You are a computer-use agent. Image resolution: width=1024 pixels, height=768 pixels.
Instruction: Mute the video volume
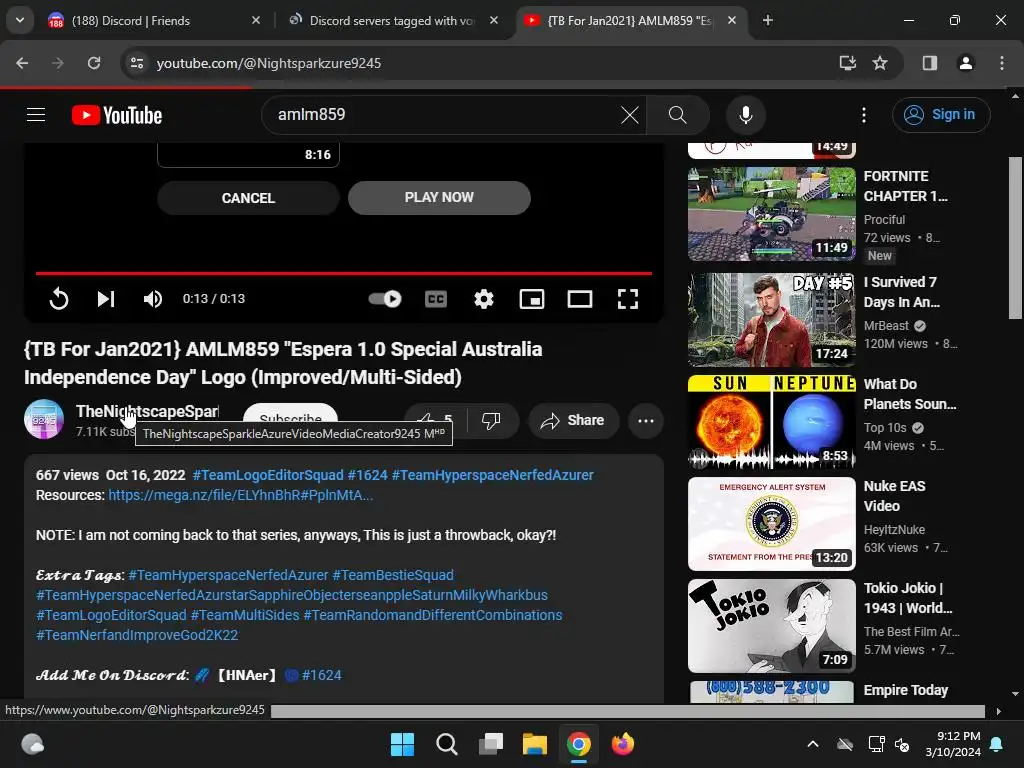click(153, 298)
